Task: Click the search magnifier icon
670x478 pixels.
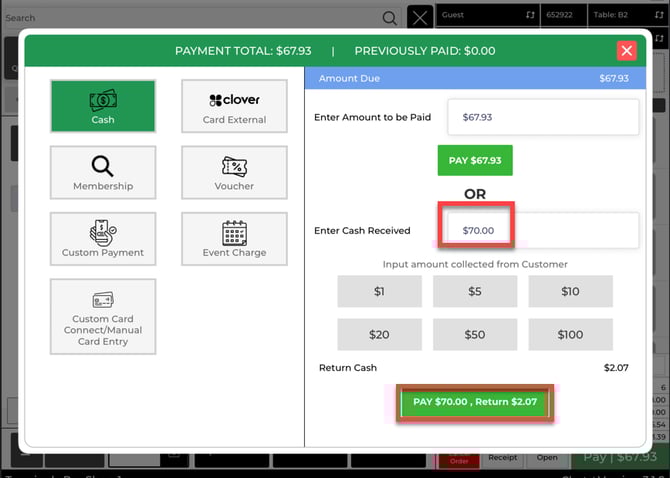Action: [389, 18]
